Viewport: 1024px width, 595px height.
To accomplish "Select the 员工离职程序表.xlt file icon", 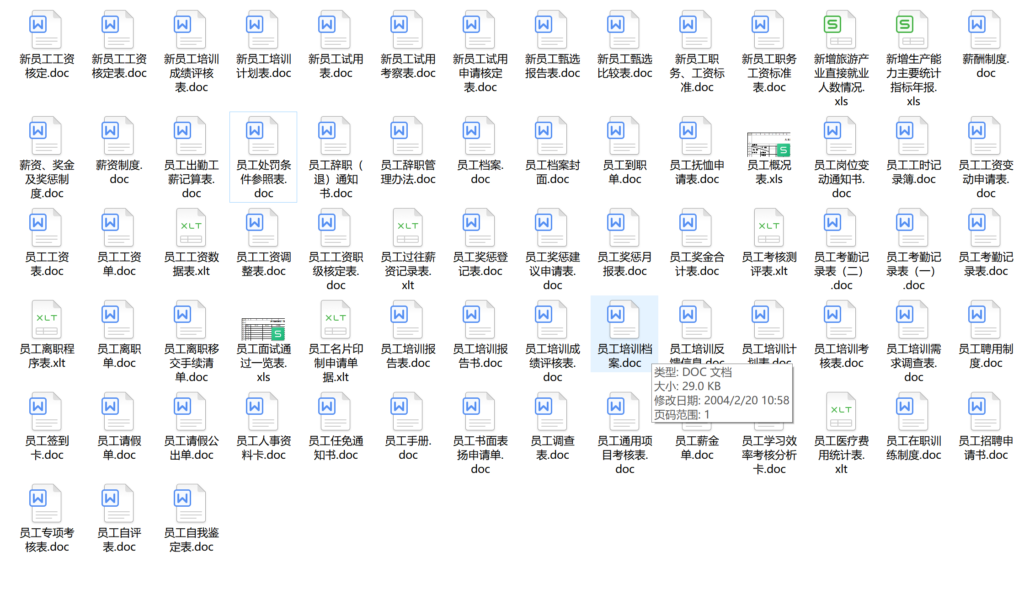I will click(47, 321).
